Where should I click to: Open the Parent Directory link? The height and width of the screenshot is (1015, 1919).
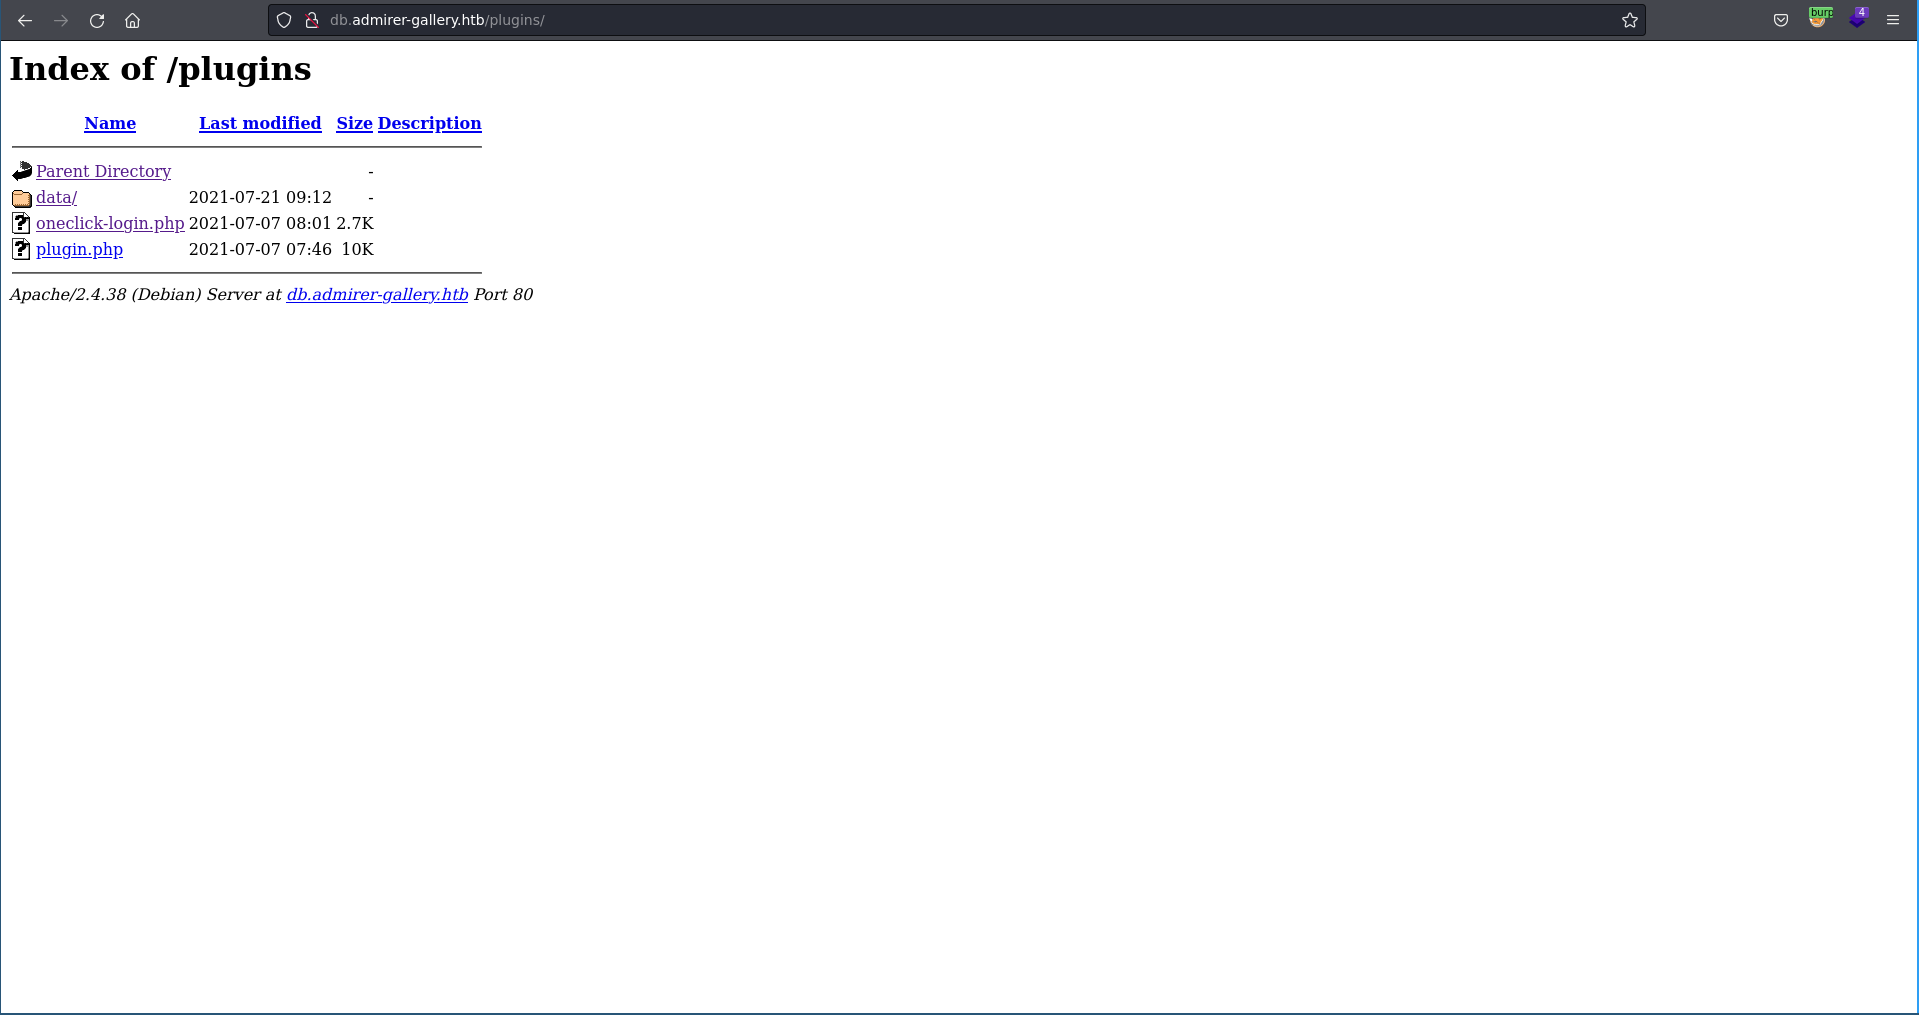click(x=103, y=171)
